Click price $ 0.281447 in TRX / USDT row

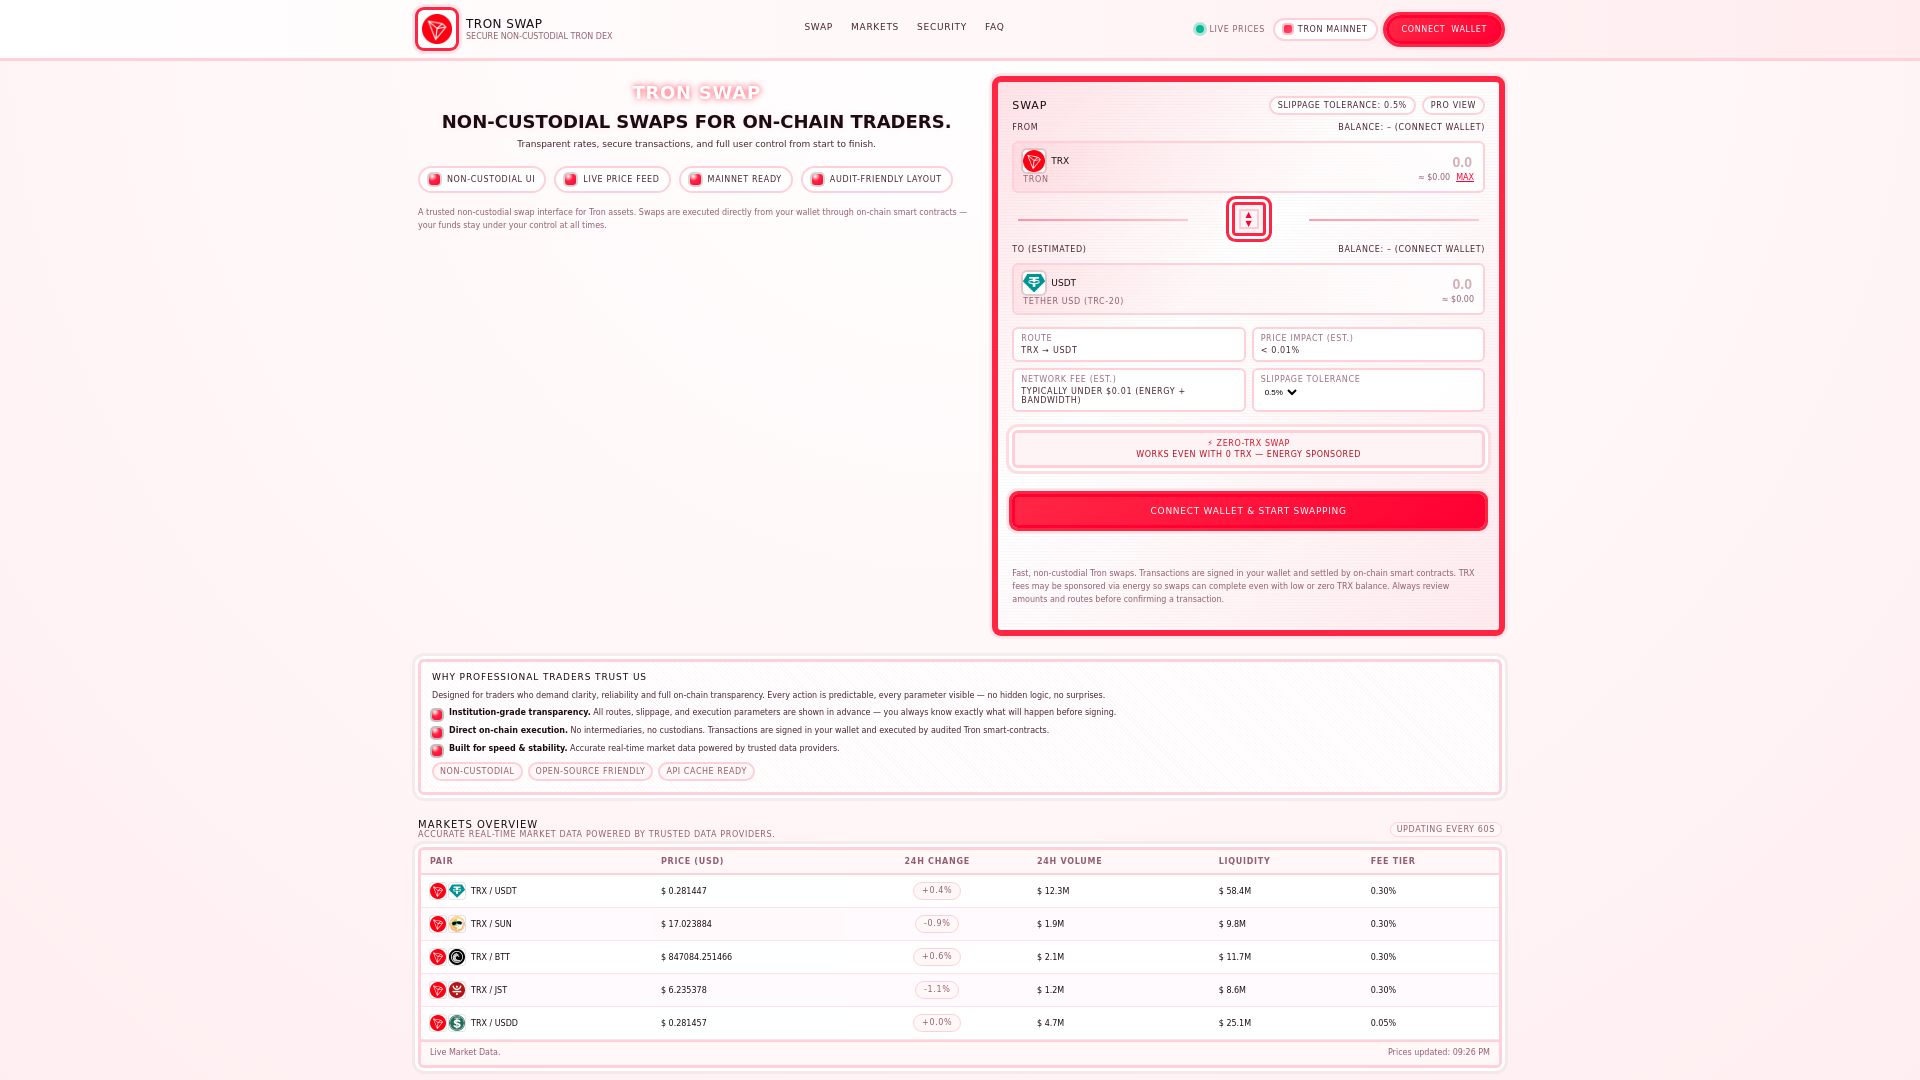(x=684, y=891)
